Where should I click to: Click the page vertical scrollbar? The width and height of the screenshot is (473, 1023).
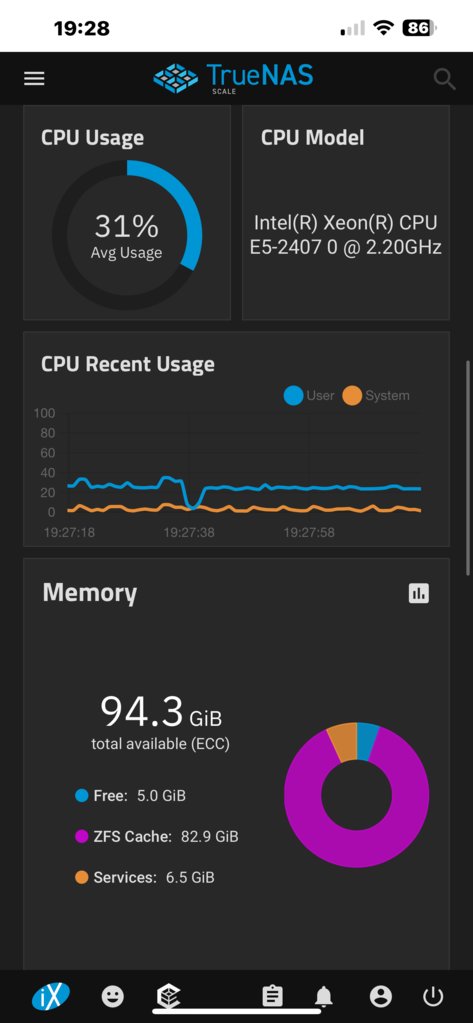468,467
